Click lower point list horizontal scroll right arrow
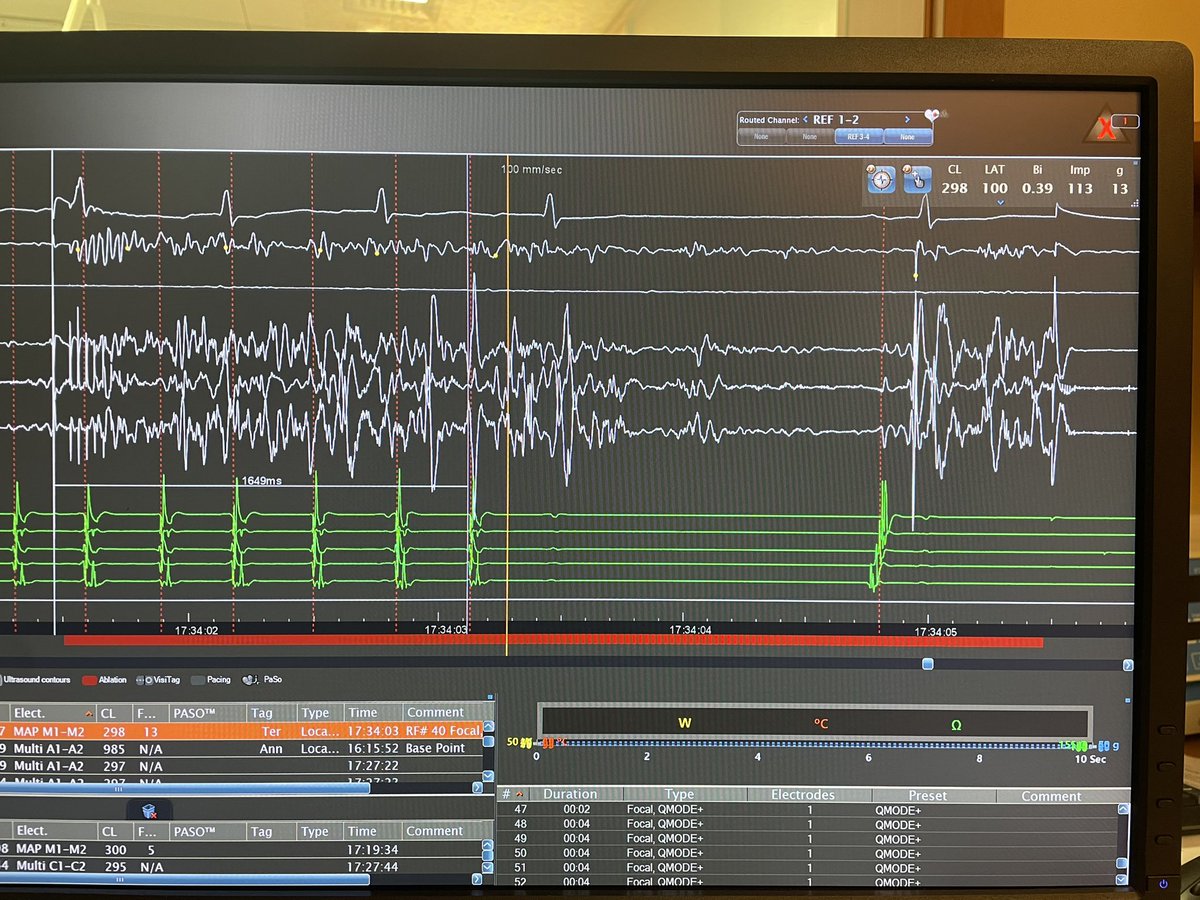The height and width of the screenshot is (900, 1200). tap(477, 880)
